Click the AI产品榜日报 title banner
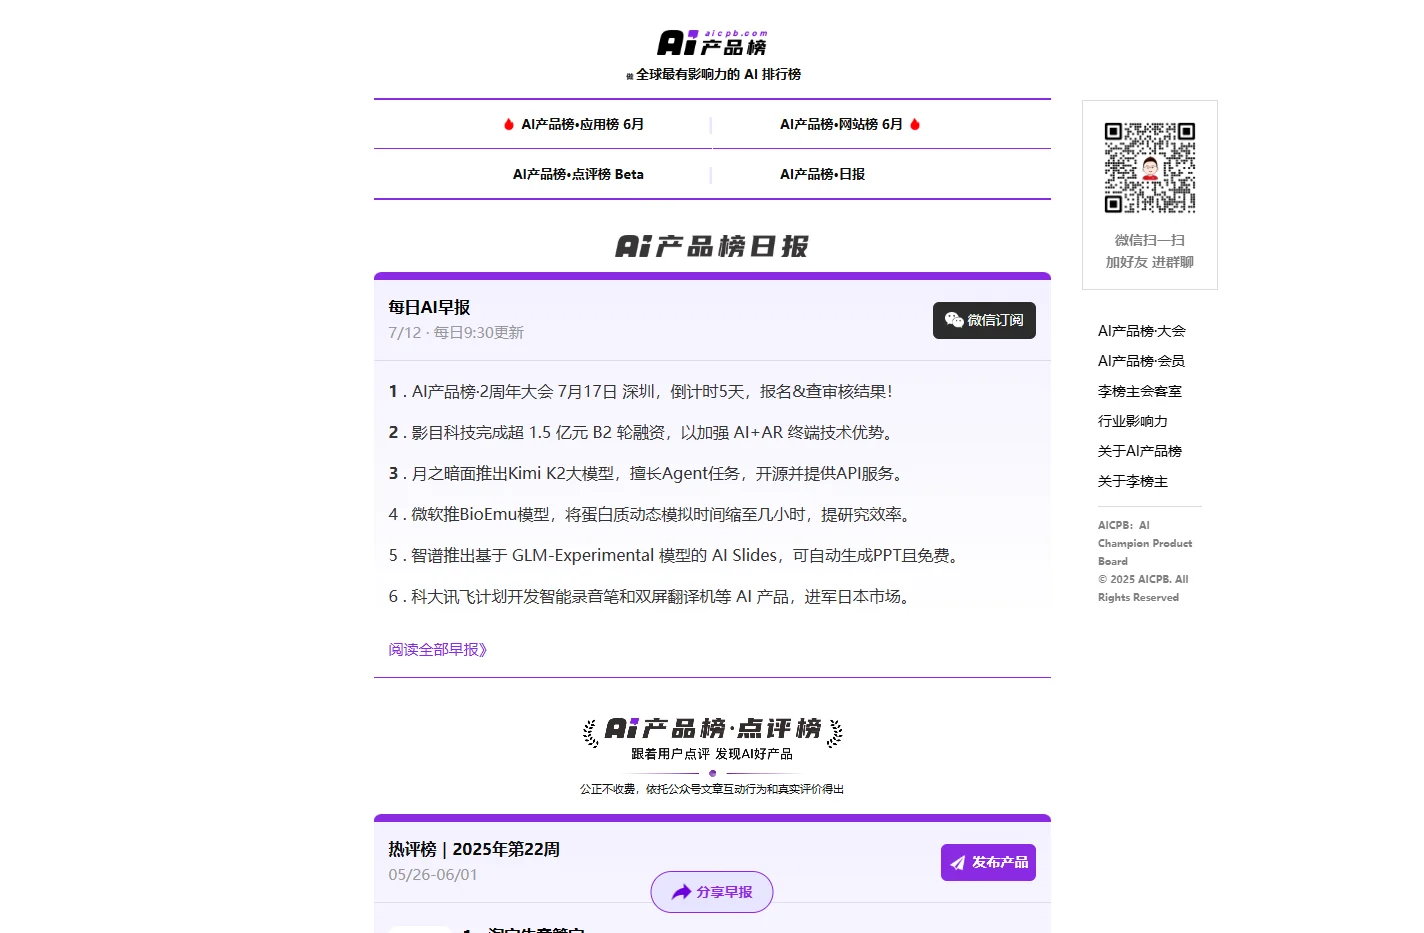This screenshot has width=1424, height=933. [712, 246]
